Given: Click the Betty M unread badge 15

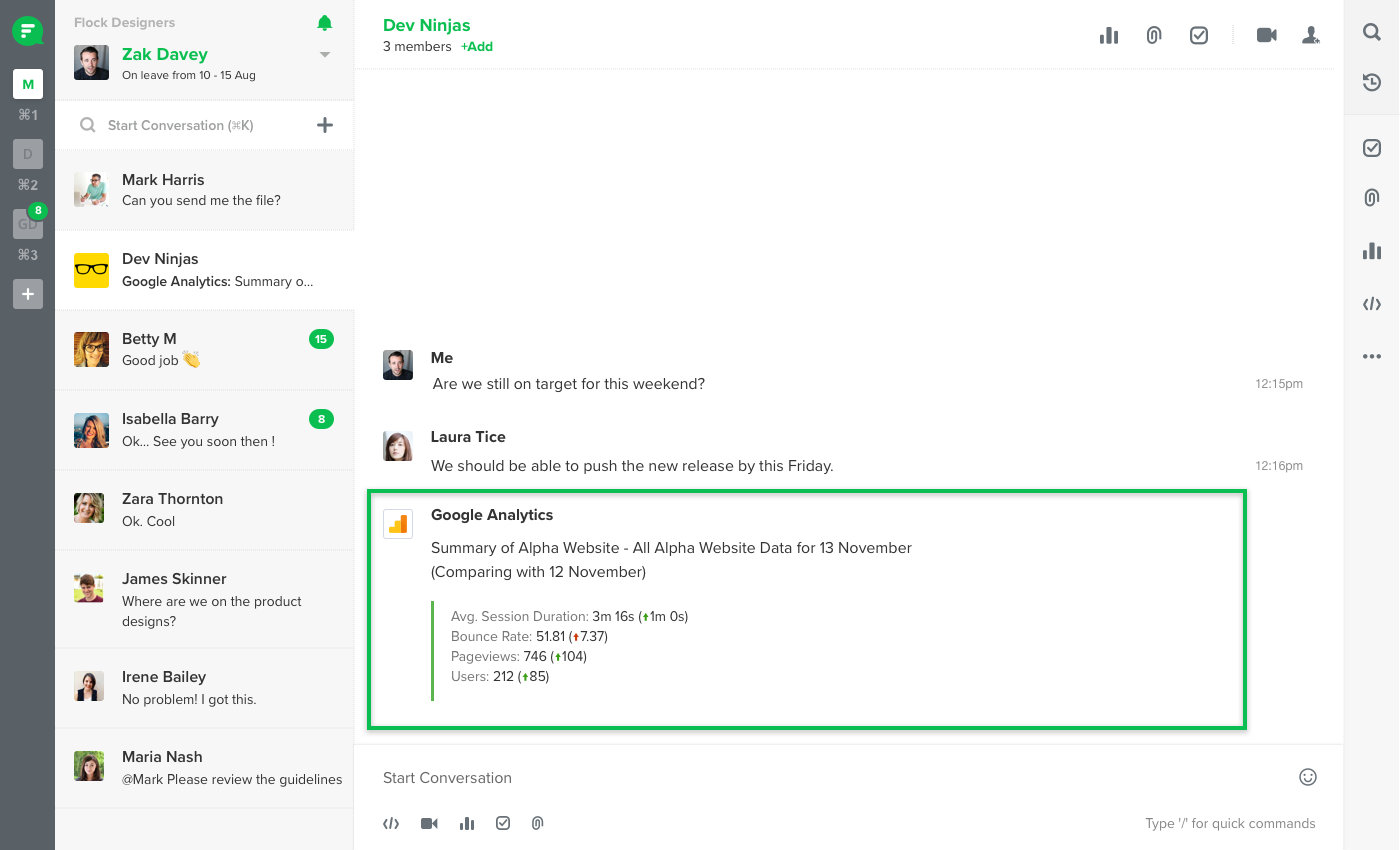Looking at the screenshot, I should 321,339.
